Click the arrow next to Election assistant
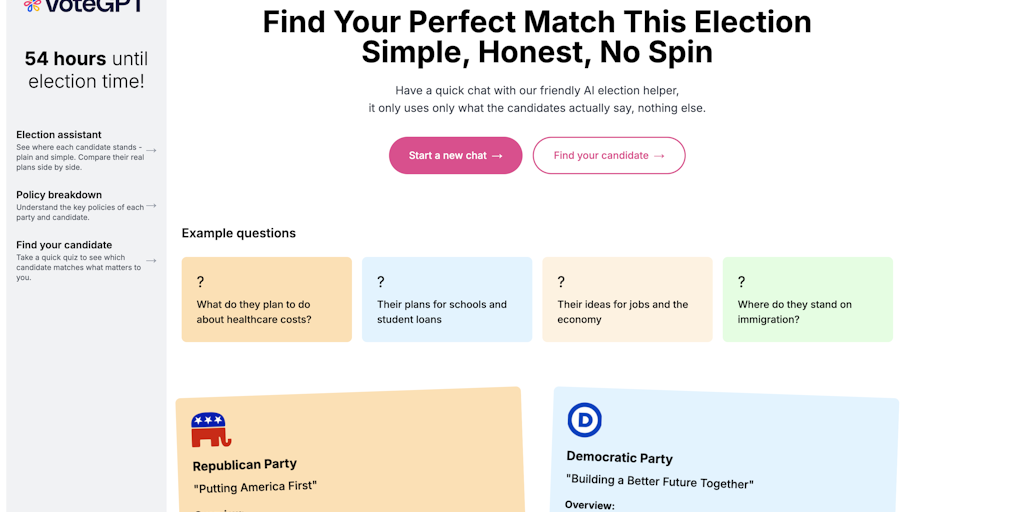This screenshot has width=1024, height=512. (151, 151)
